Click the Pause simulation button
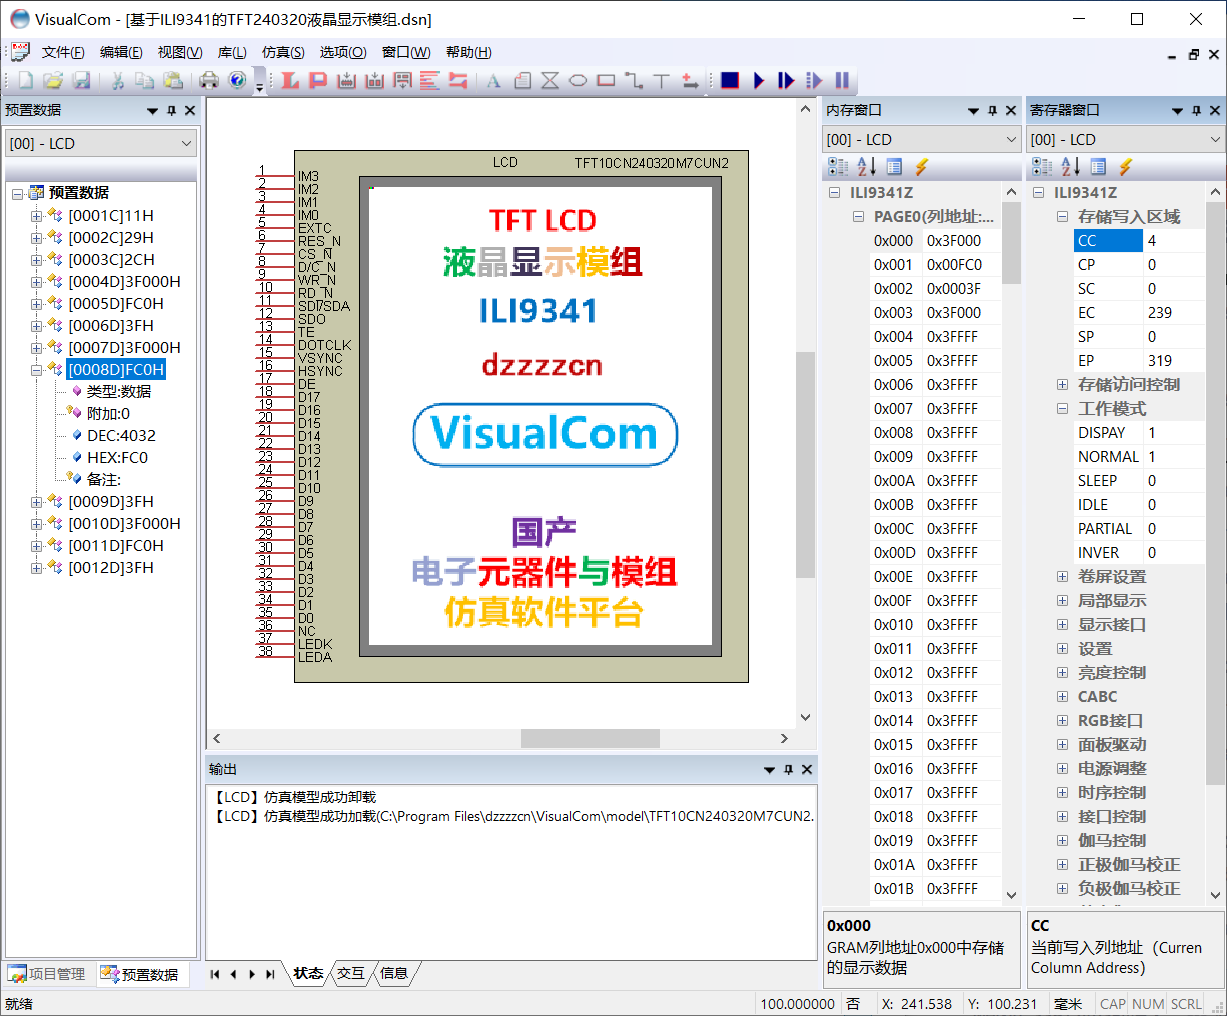 [842, 80]
